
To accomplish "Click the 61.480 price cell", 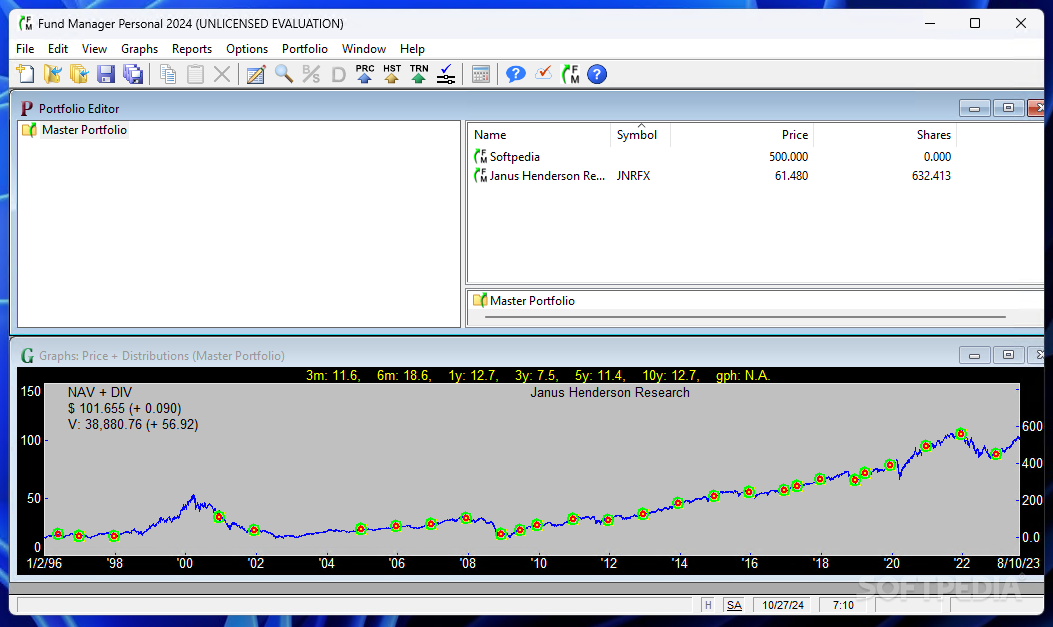I will point(791,176).
